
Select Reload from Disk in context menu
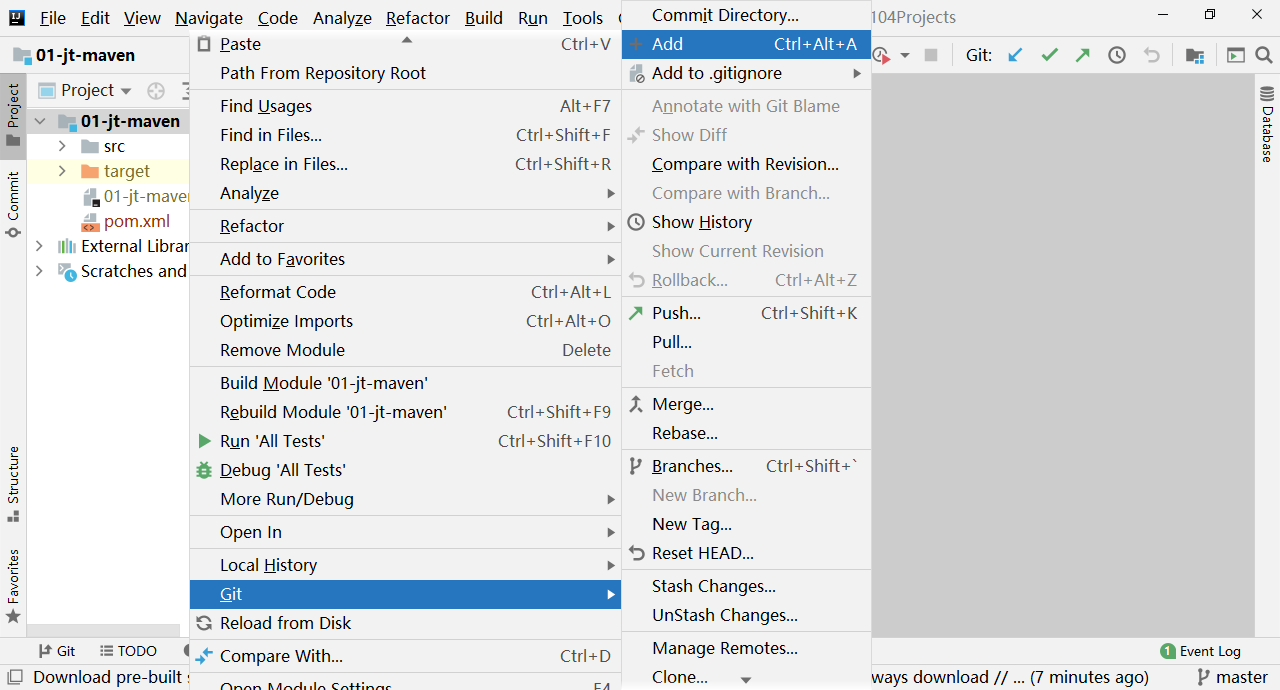pos(405,623)
